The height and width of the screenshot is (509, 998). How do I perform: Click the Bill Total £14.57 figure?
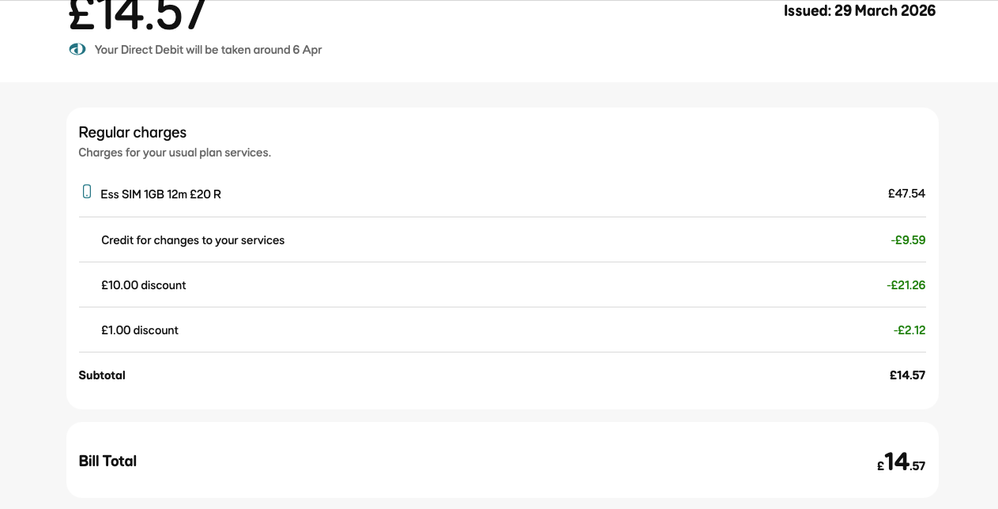(900, 462)
